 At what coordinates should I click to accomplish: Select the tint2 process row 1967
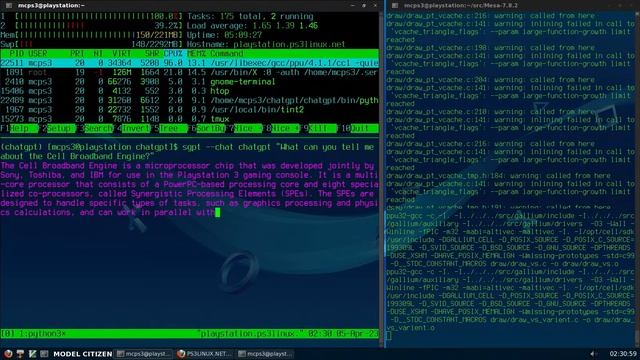pyautogui.click(x=189, y=110)
